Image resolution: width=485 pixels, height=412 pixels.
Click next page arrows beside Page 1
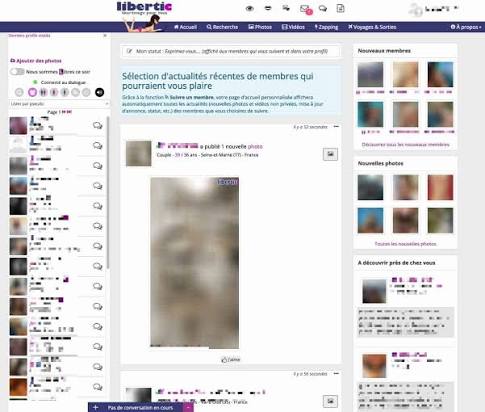(x=67, y=112)
